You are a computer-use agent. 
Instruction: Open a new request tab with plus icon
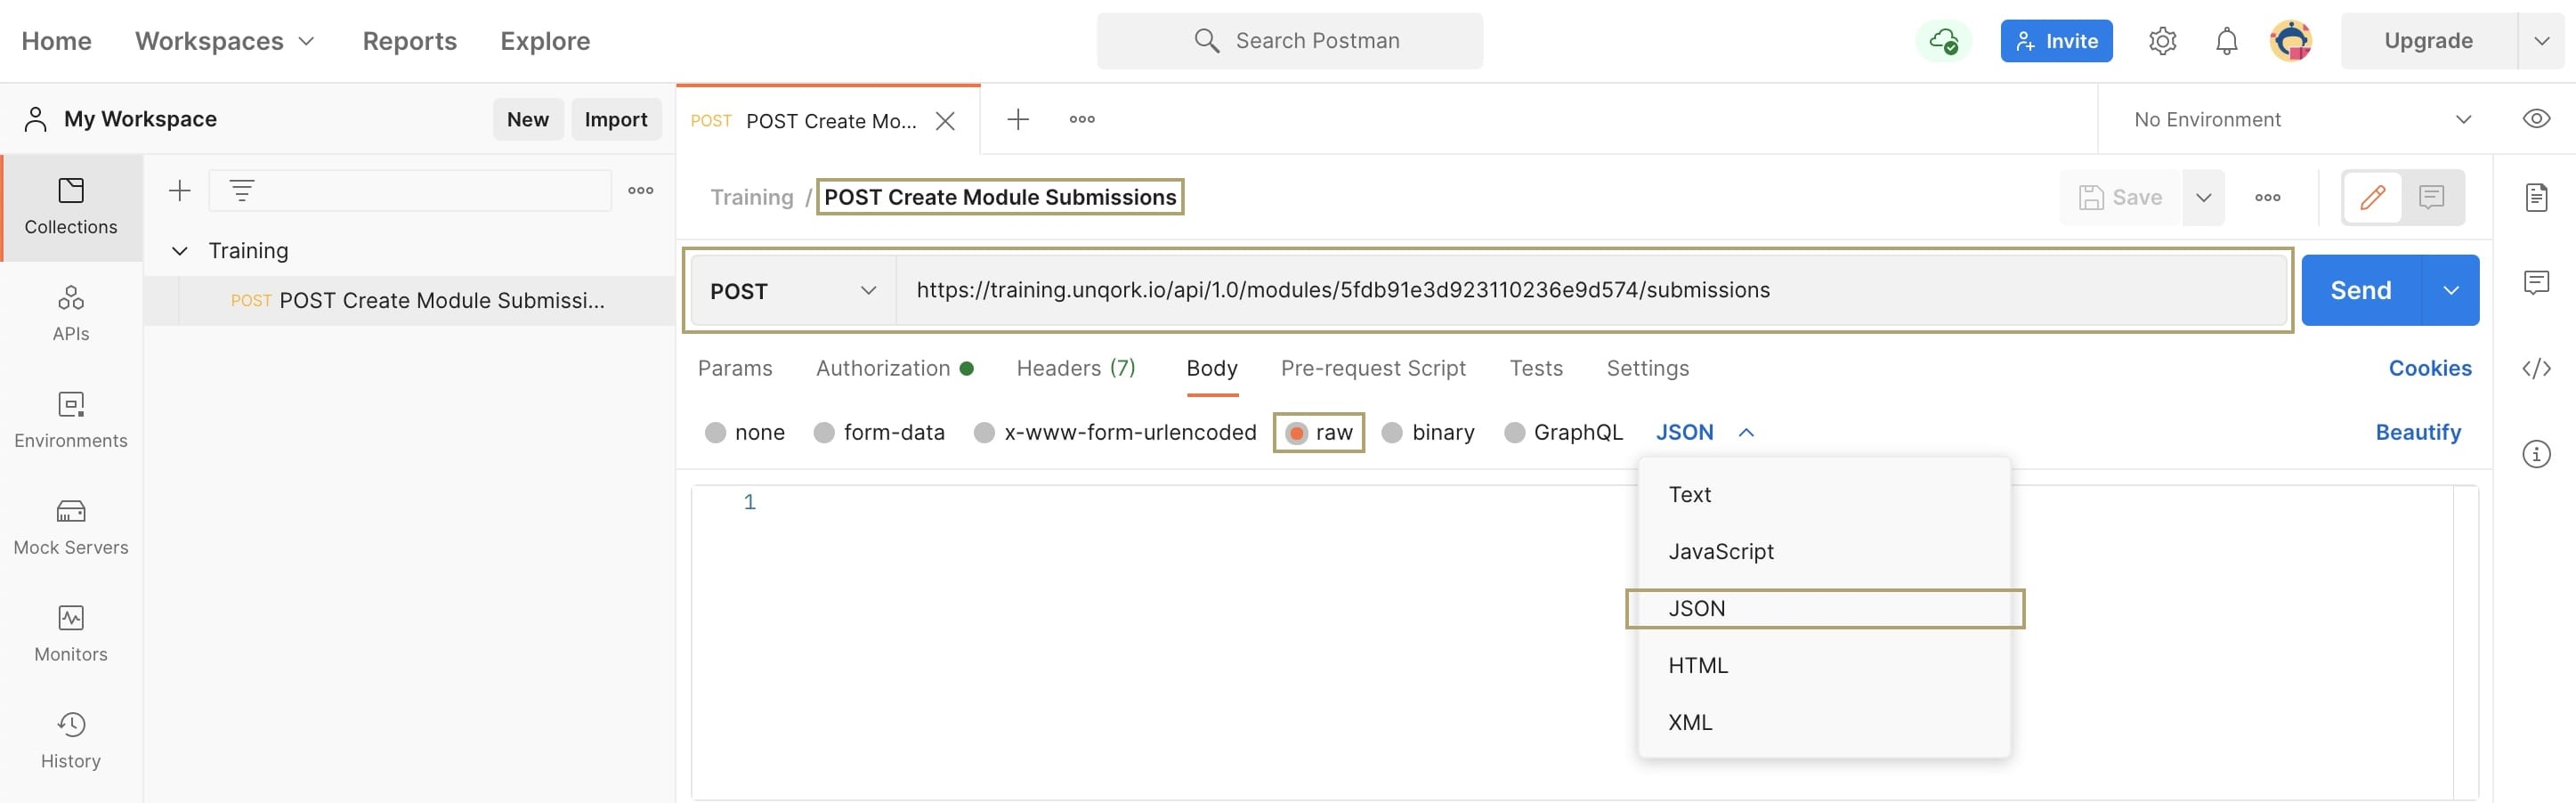[x=1018, y=119]
